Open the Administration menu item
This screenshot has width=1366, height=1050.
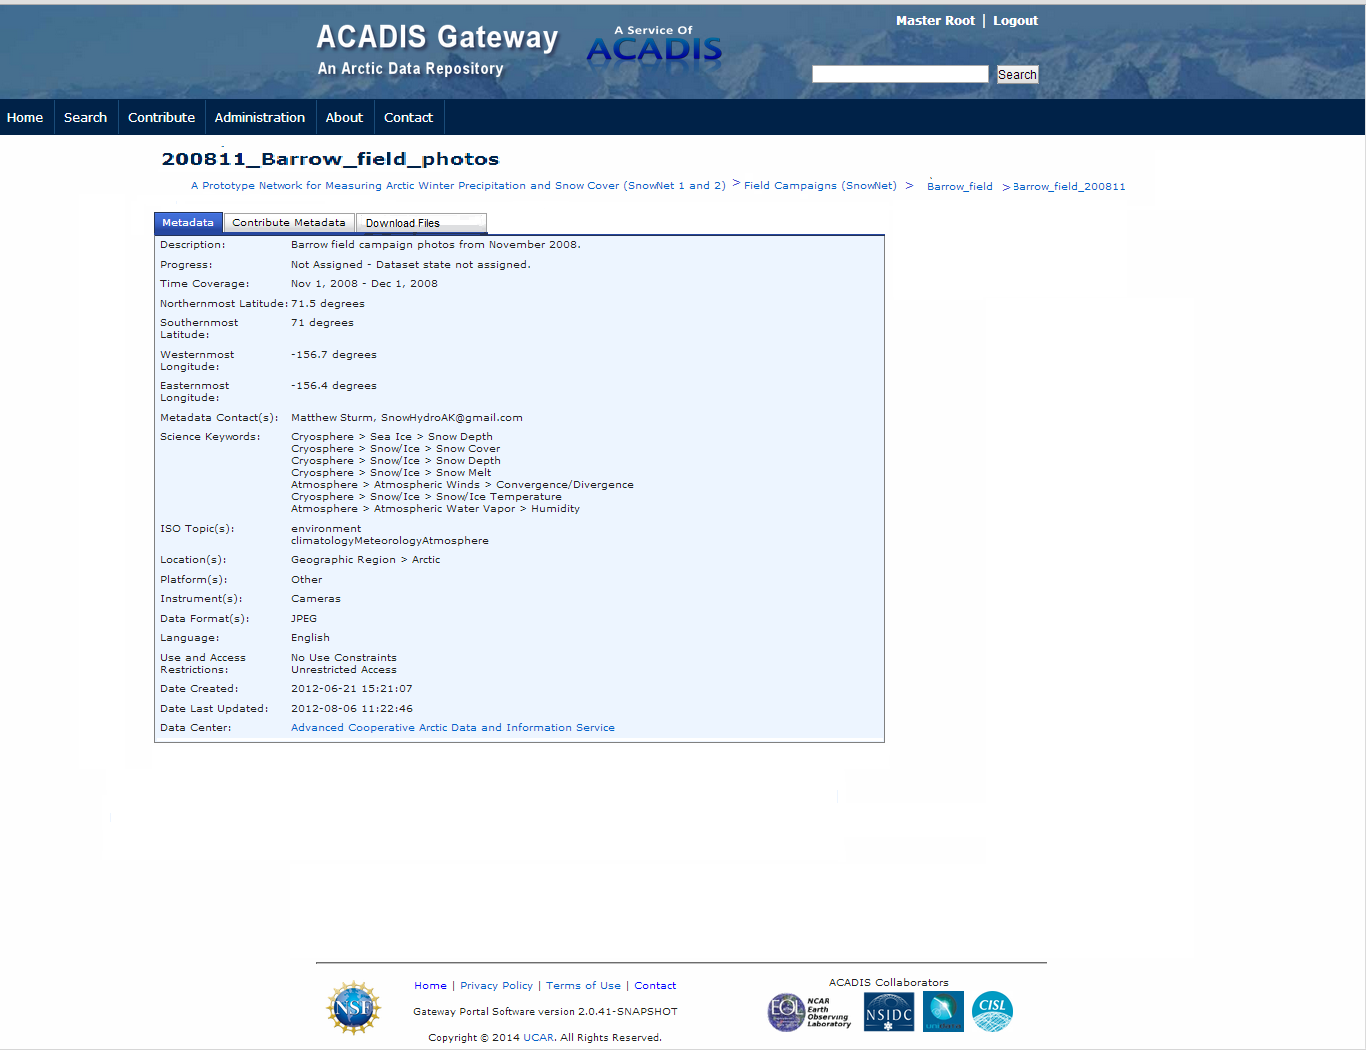260,117
